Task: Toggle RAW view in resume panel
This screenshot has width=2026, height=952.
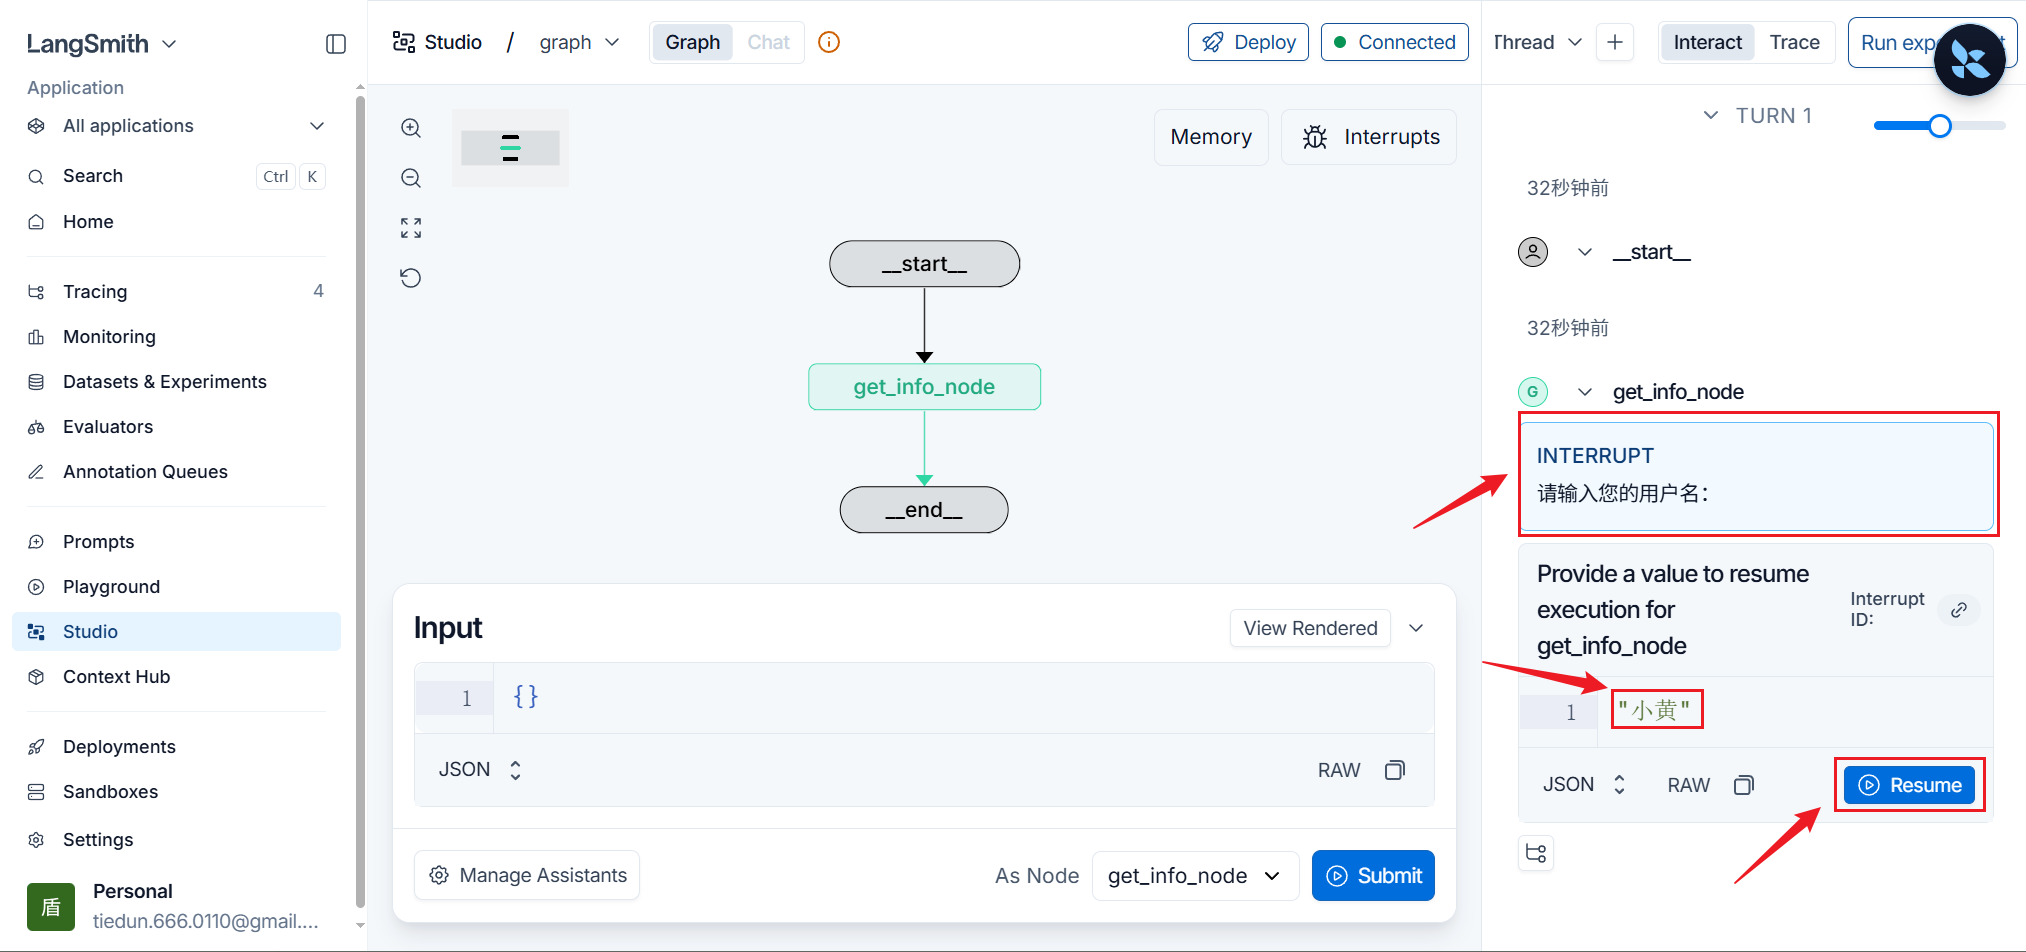Action: click(x=1688, y=785)
